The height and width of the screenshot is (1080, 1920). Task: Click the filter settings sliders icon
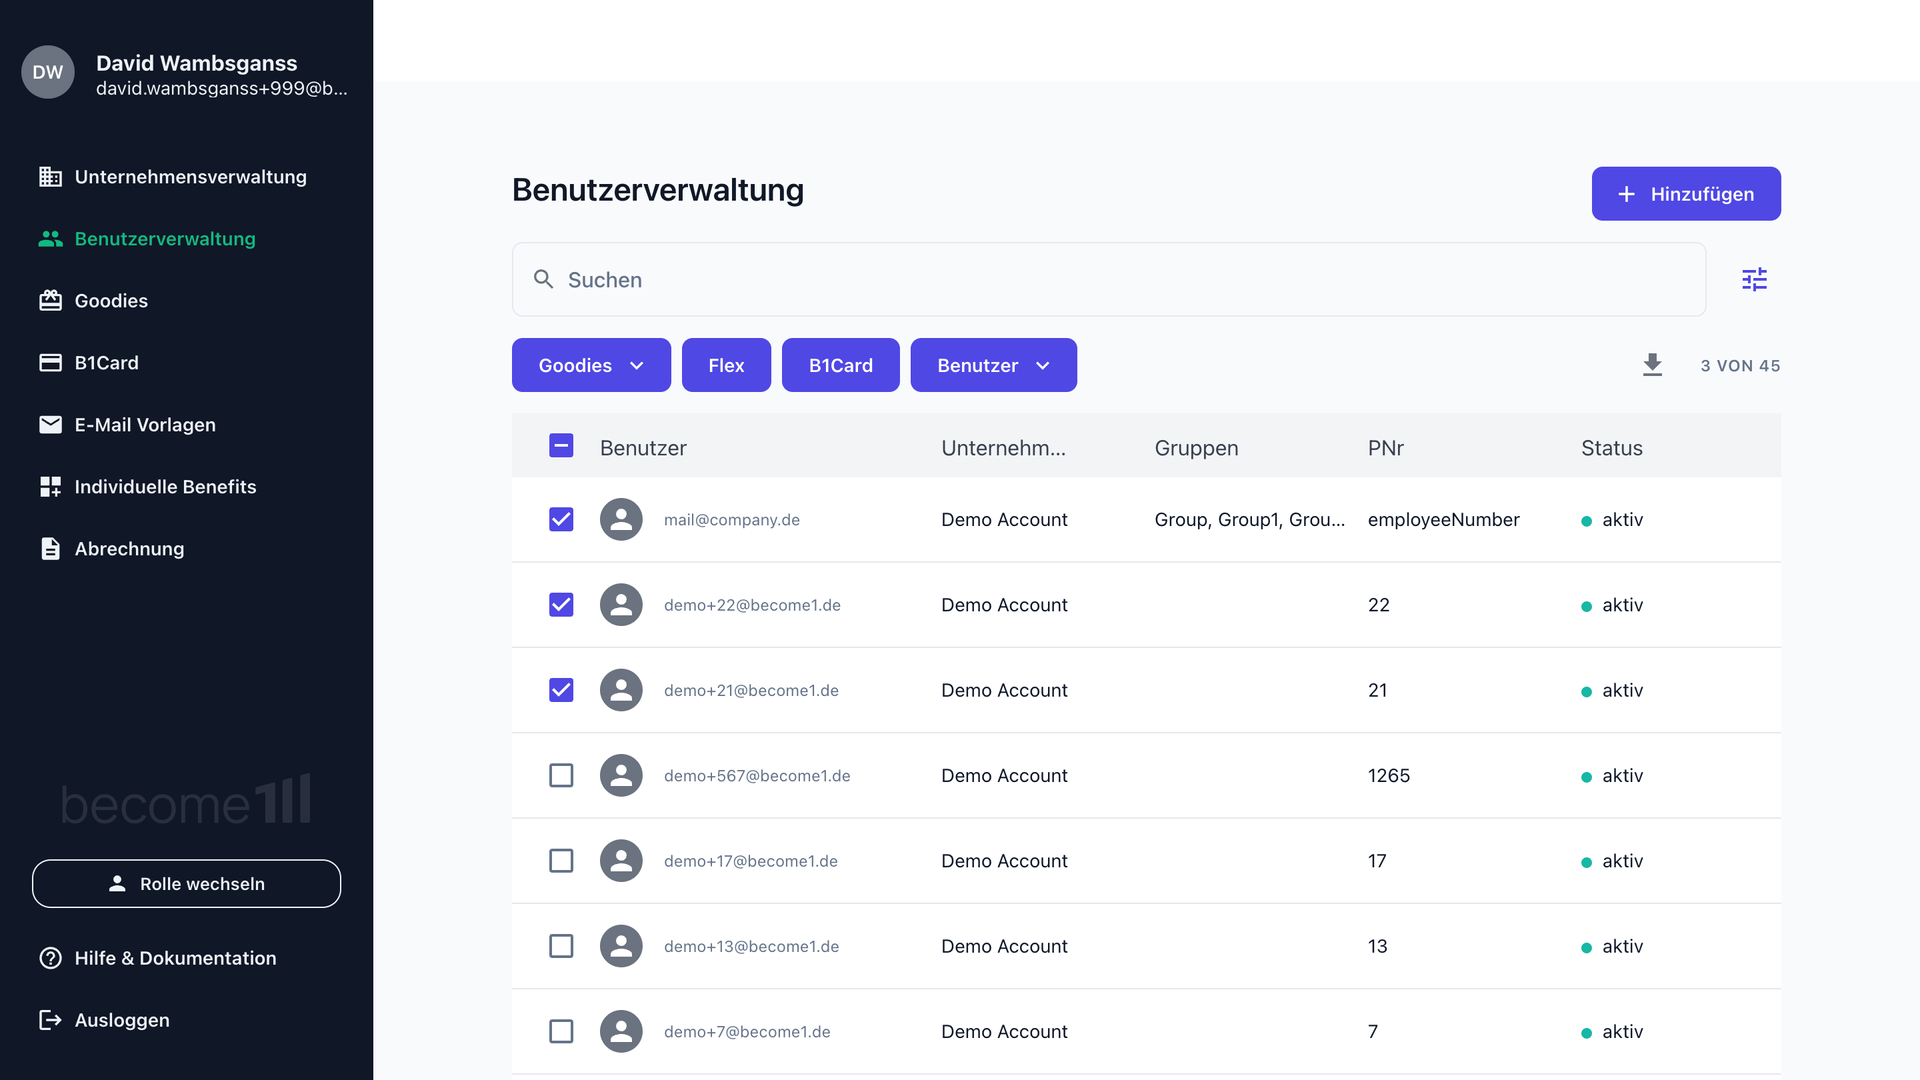[1754, 279]
